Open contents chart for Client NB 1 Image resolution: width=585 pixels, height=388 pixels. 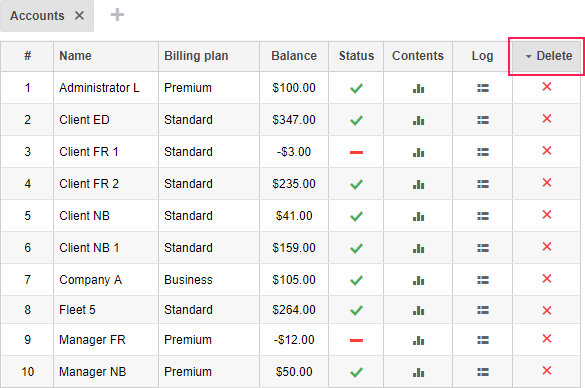coord(418,248)
